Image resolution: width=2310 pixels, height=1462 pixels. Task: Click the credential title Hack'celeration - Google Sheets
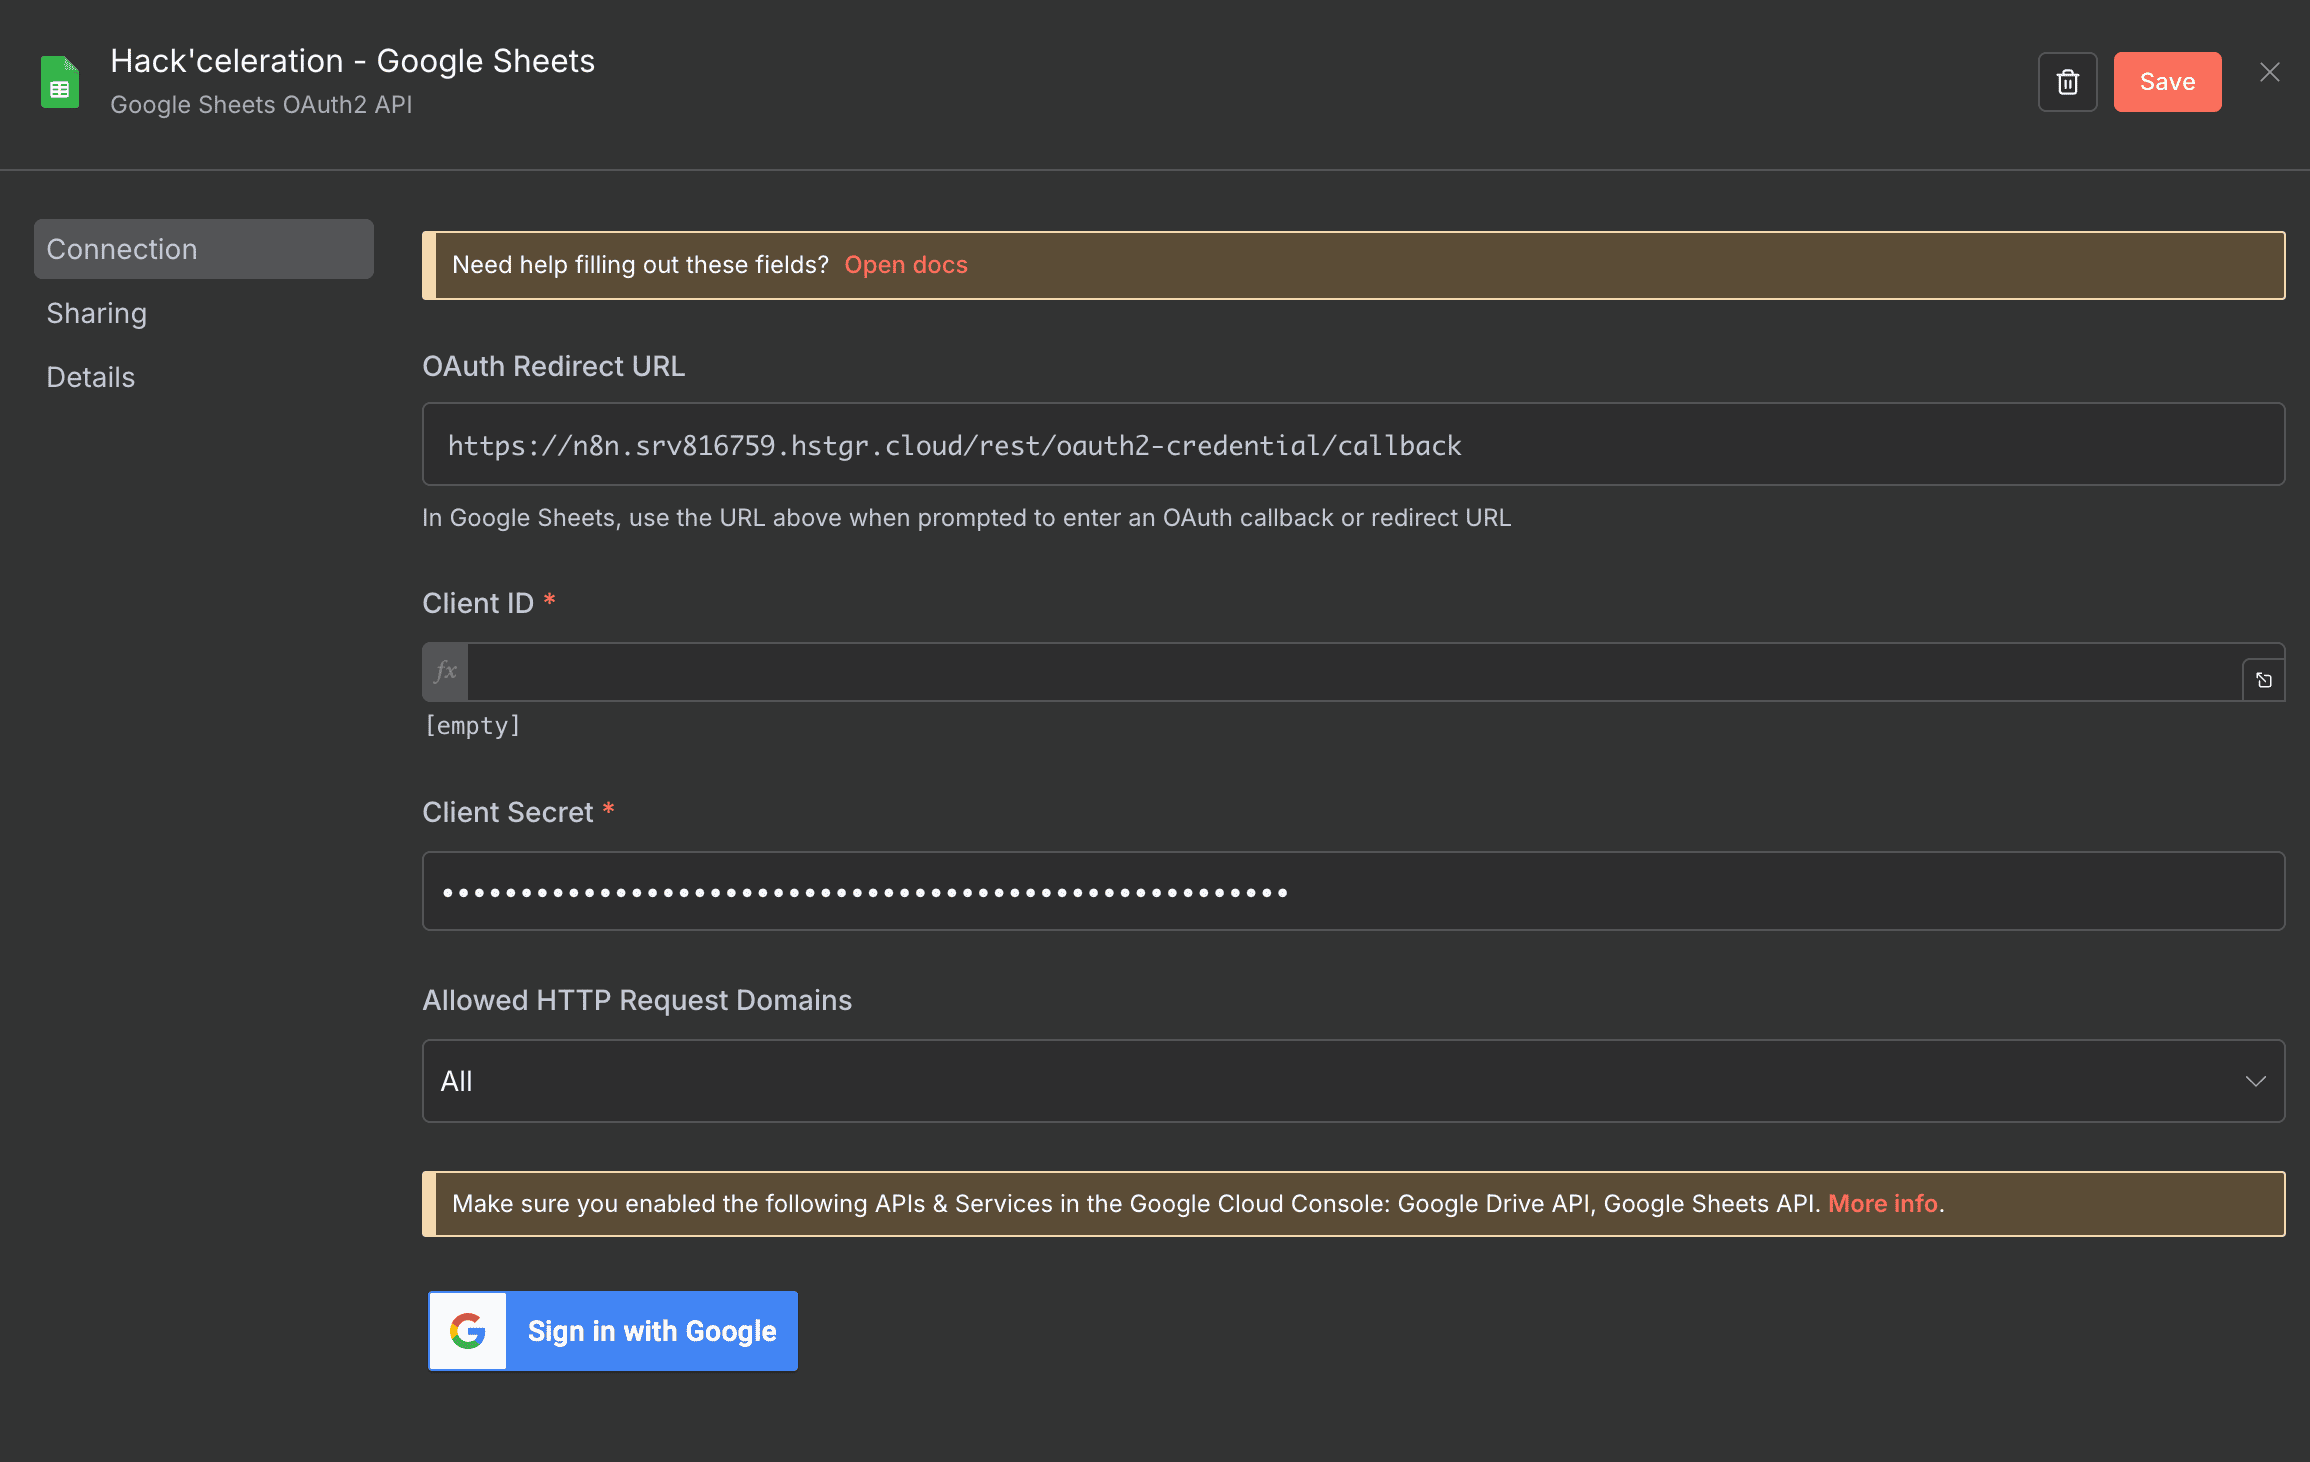pos(352,60)
